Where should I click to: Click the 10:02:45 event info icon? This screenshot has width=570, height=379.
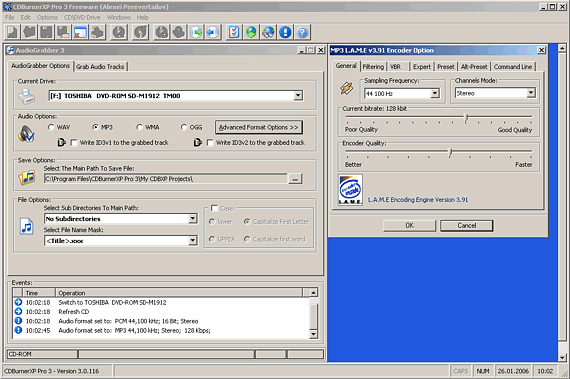coord(18,330)
